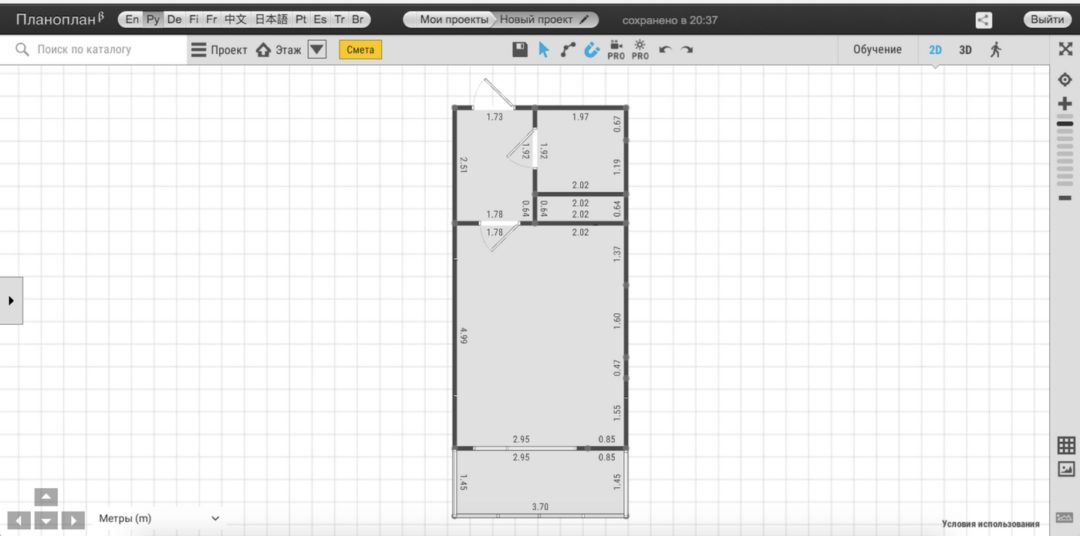Viewport: 1080px width, 536px height.
Task: Click the save floppy disk icon
Action: 520,49
